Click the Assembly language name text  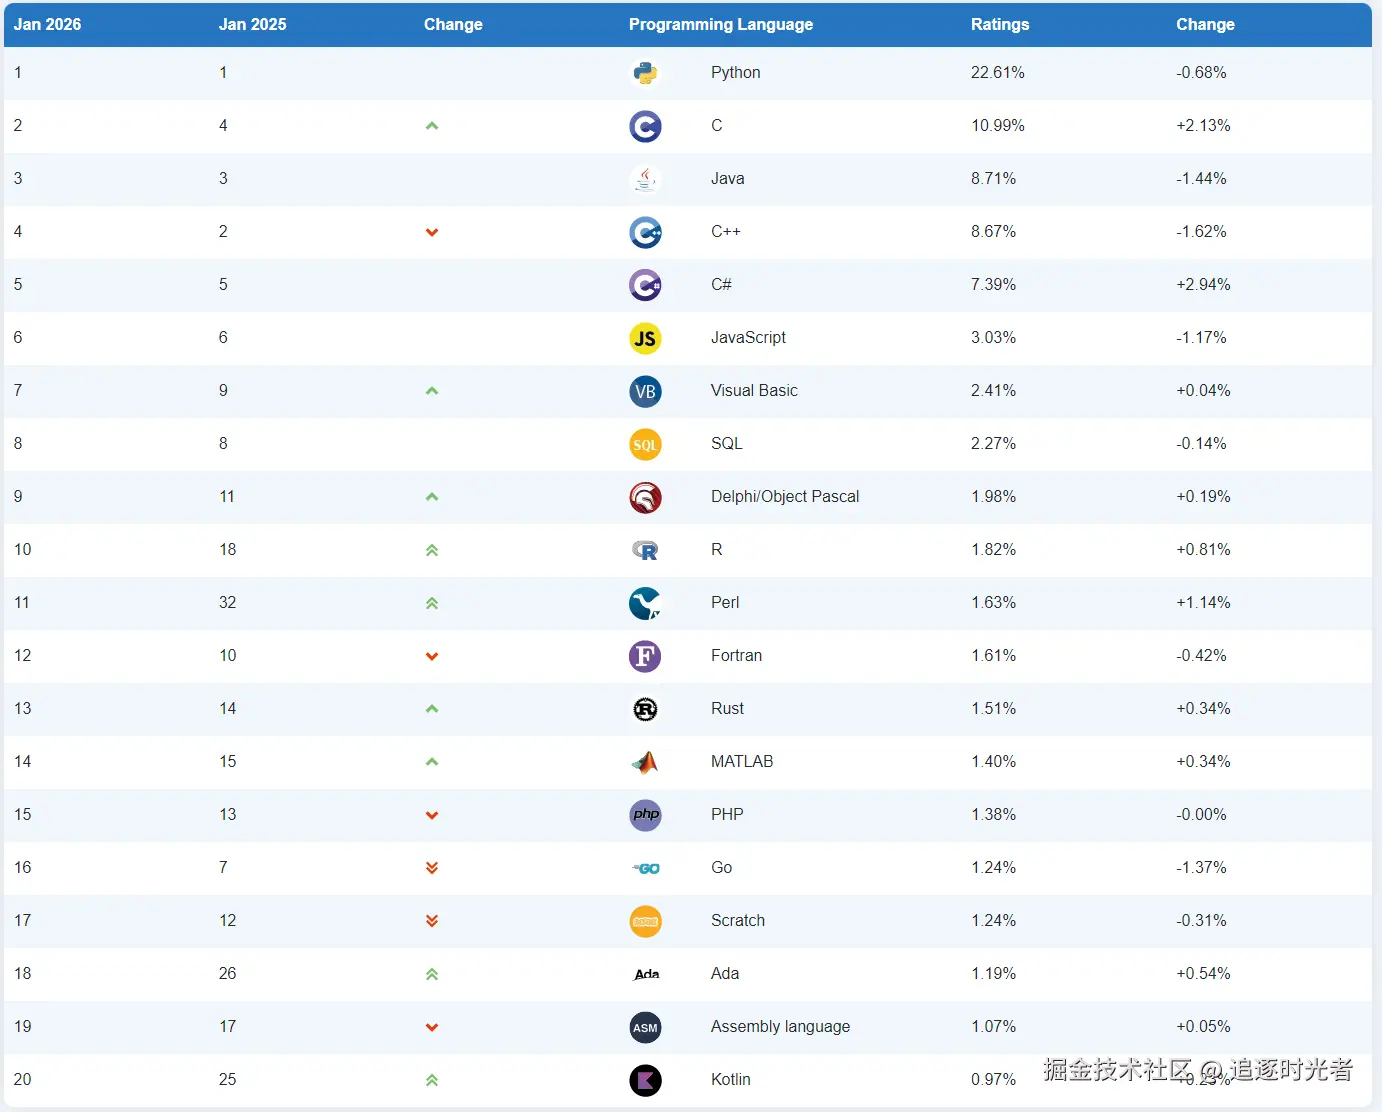tap(780, 1027)
